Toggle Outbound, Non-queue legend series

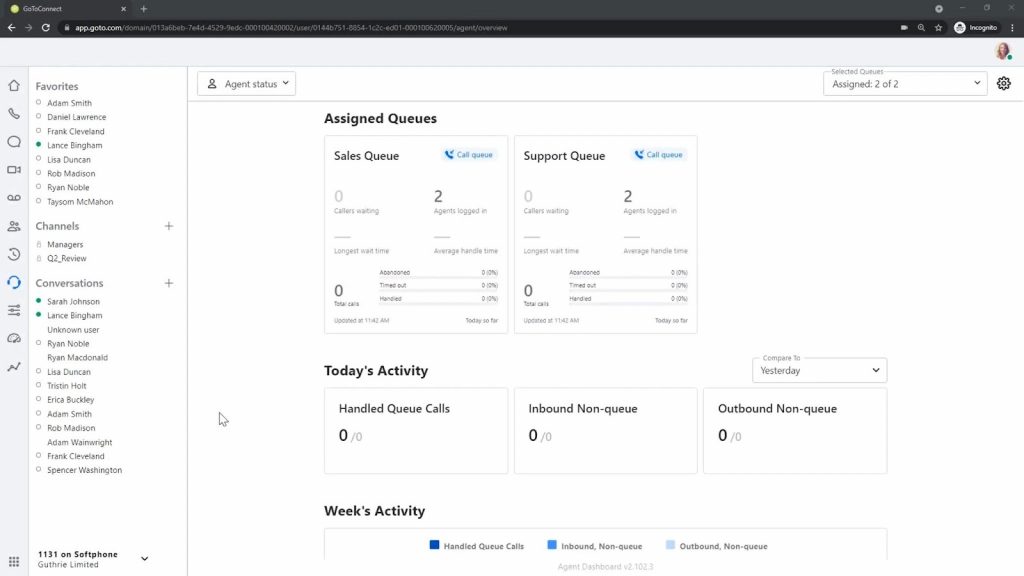(x=716, y=546)
